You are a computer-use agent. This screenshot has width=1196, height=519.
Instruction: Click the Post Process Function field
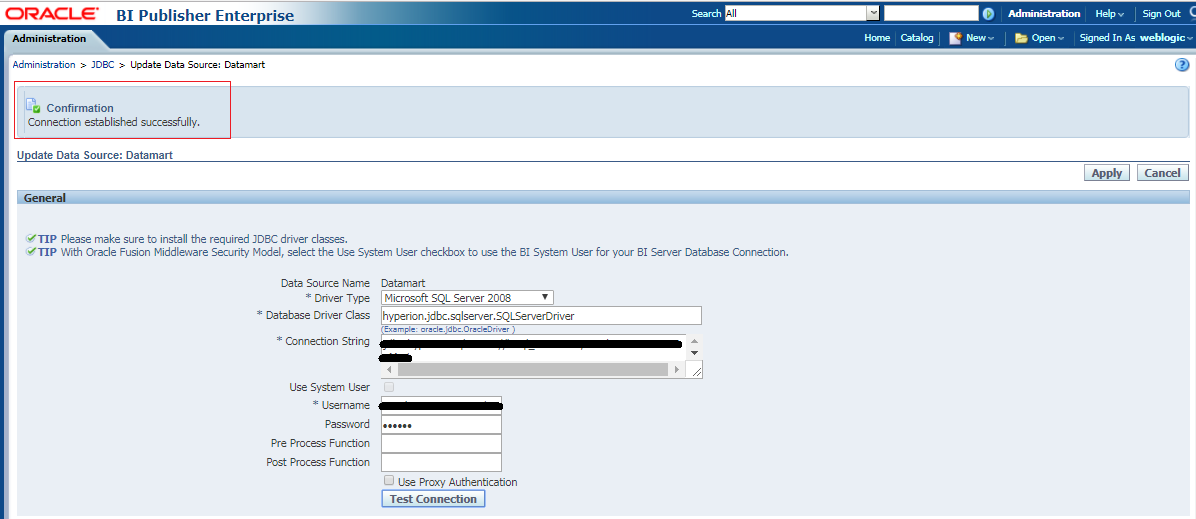(x=441, y=463)
